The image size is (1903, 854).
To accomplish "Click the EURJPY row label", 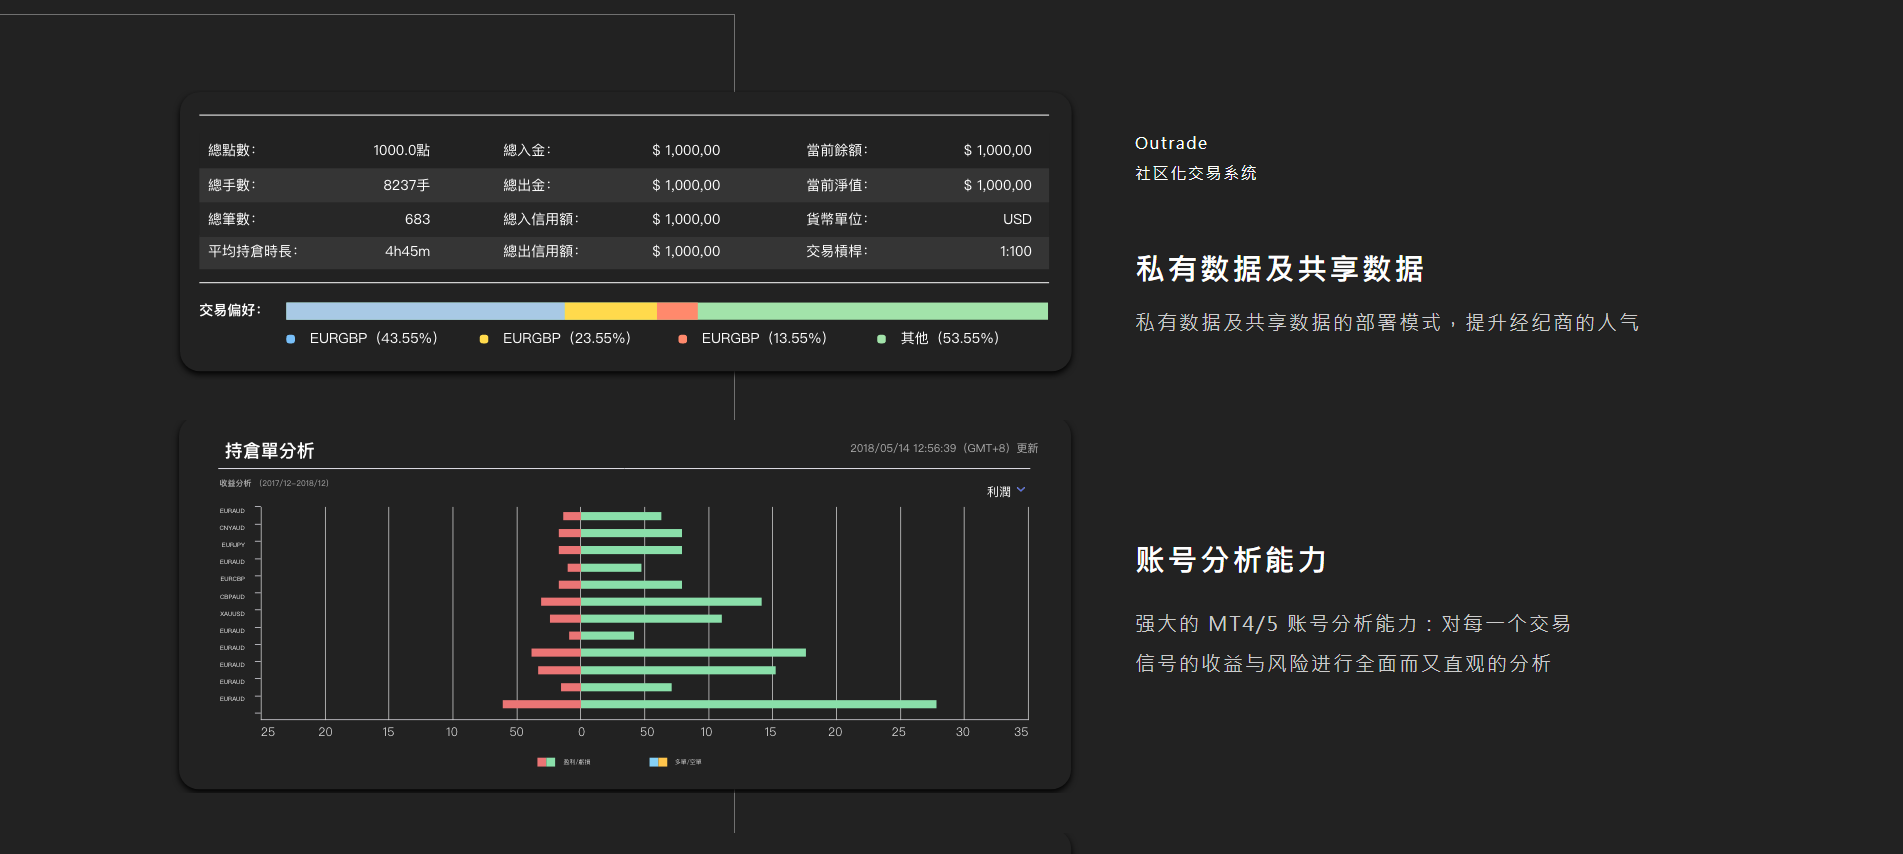I will point(233,545).
